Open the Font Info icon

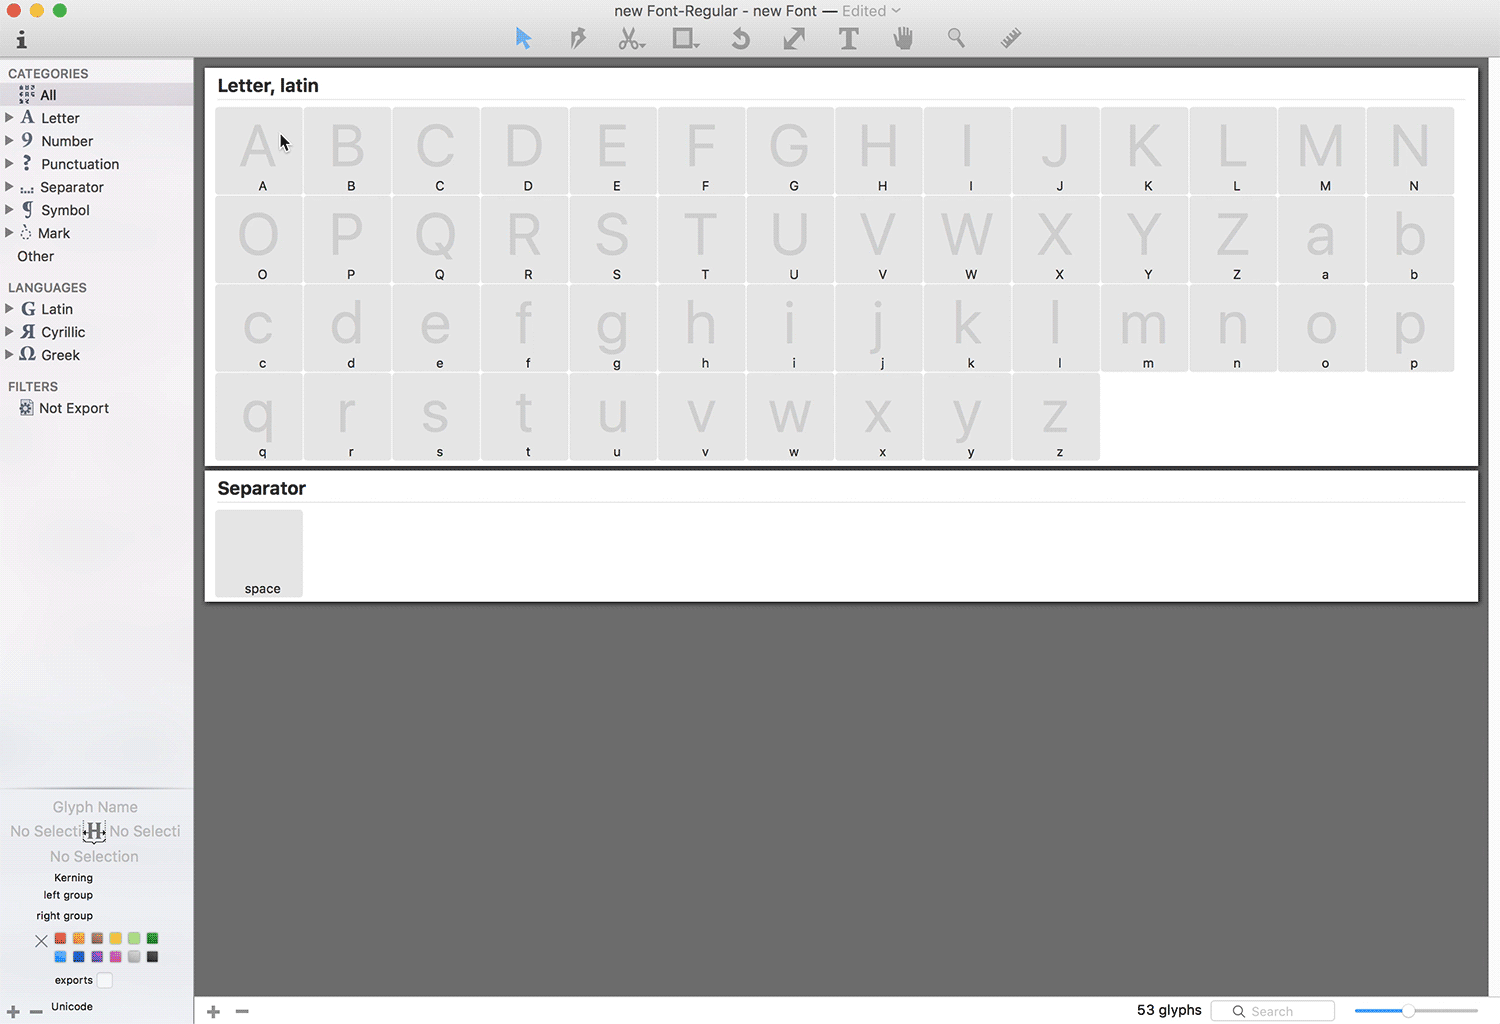[x=21, y=40]
